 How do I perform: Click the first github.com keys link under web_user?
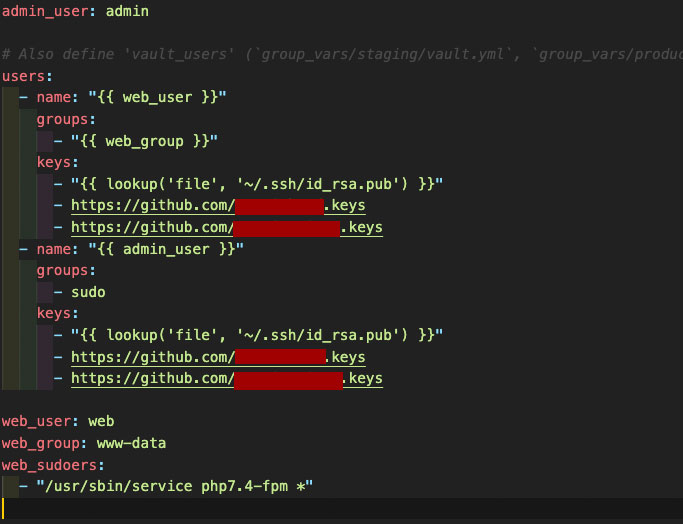coord(218,205)
